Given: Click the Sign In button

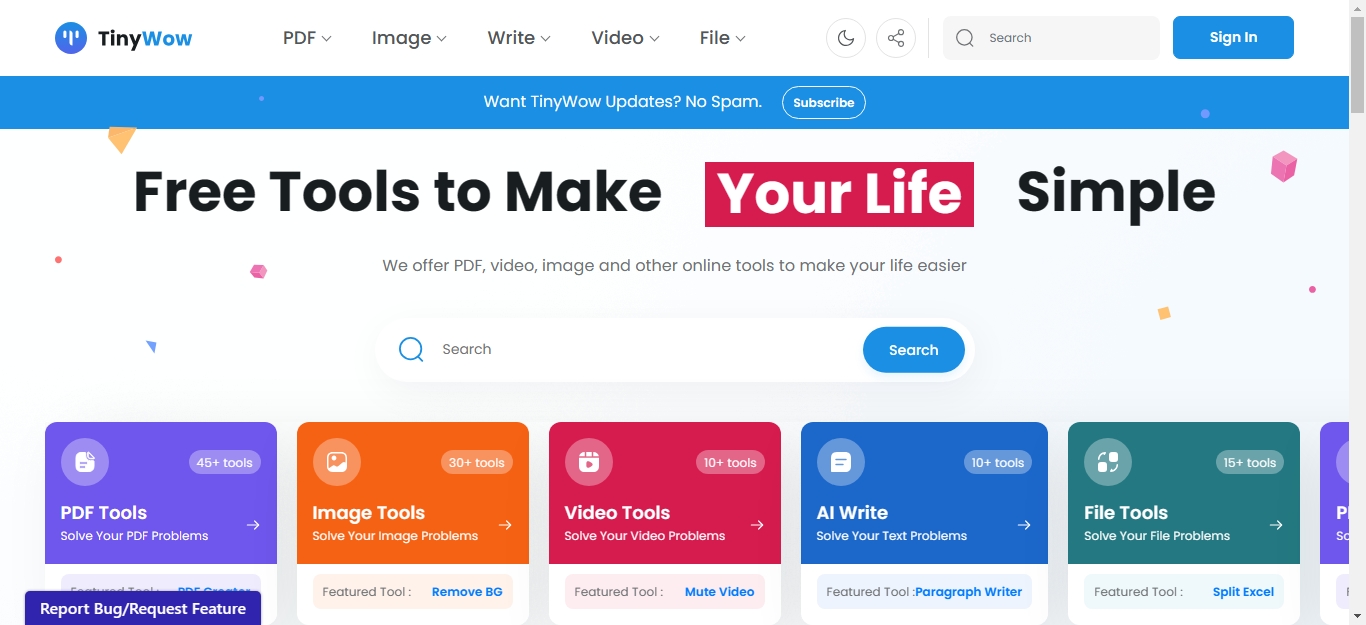Looking at the screenshot, I should 1233,38.
